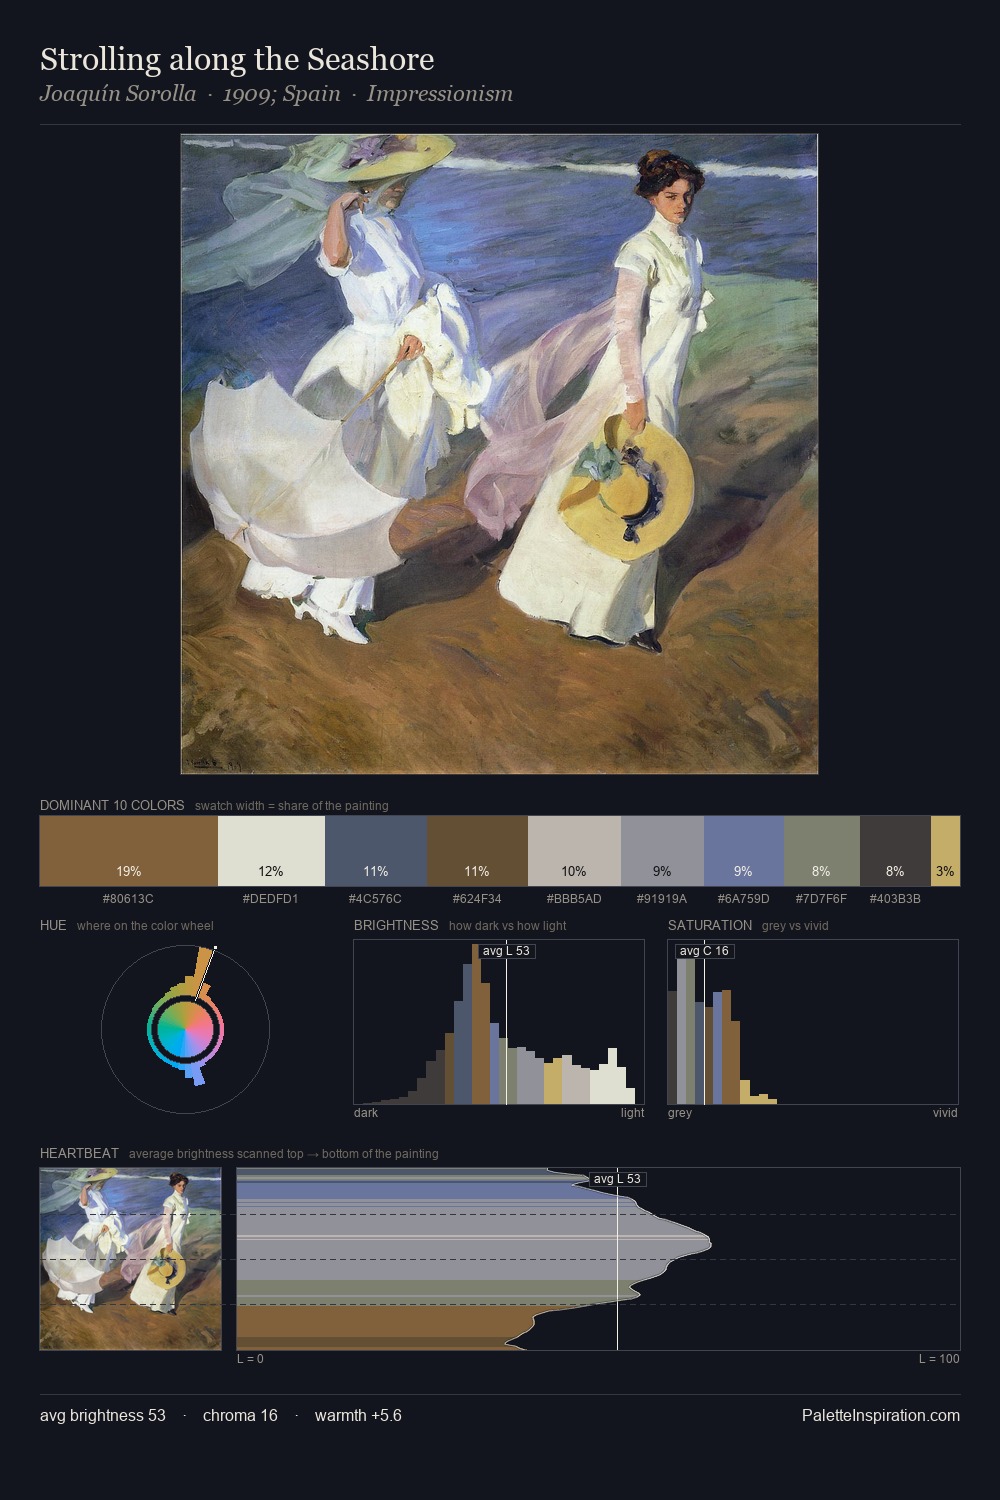The width and height of the screenshot is (1000, 1500).
Task: Click the 'DOMINANT 10 COLORS' heading
Action: coord(112,805)
